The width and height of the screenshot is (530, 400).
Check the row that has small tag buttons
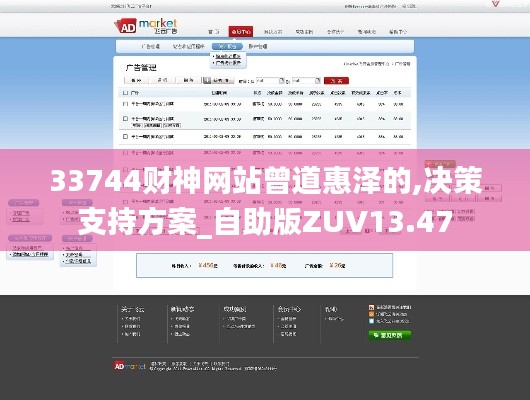pos(125,119)
